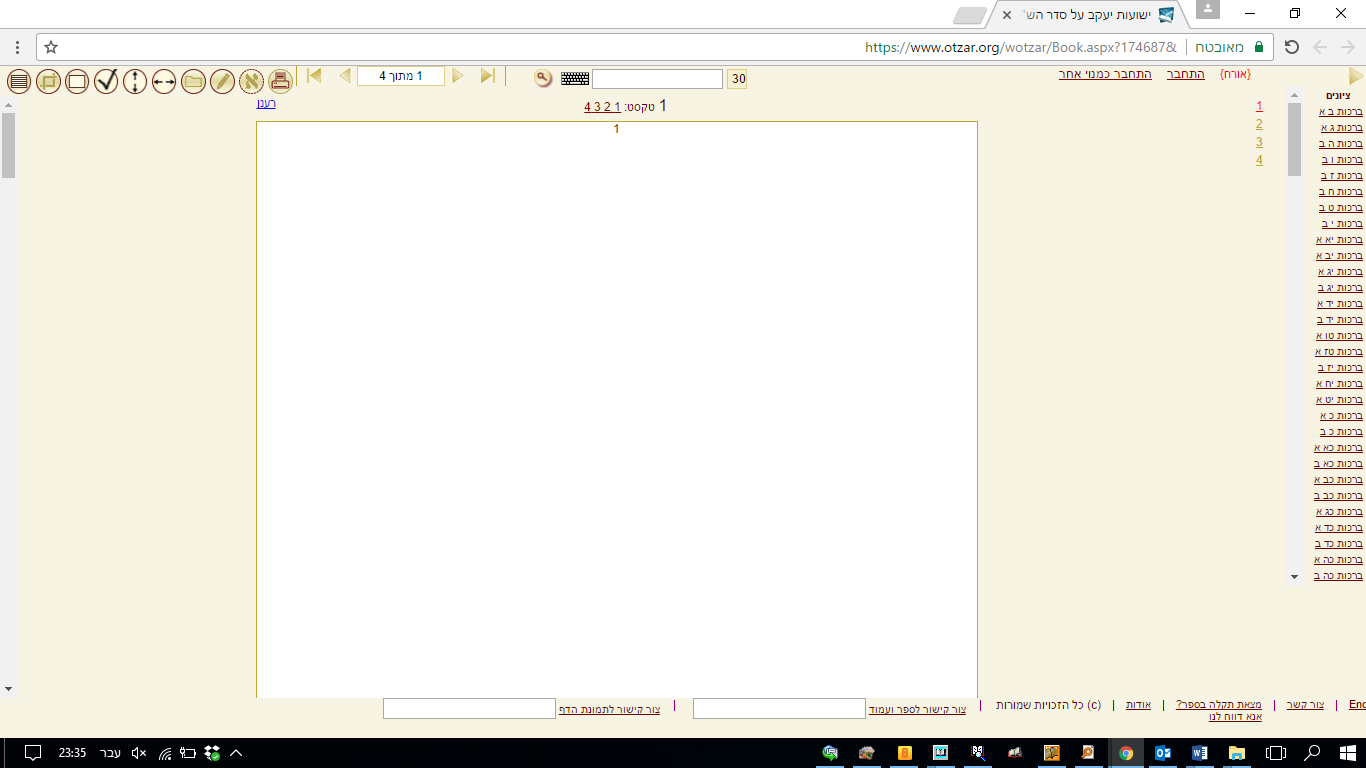Click the book-and-page link text field
The height and width of the screenshot is (768, 1366).
coord(779,708)
